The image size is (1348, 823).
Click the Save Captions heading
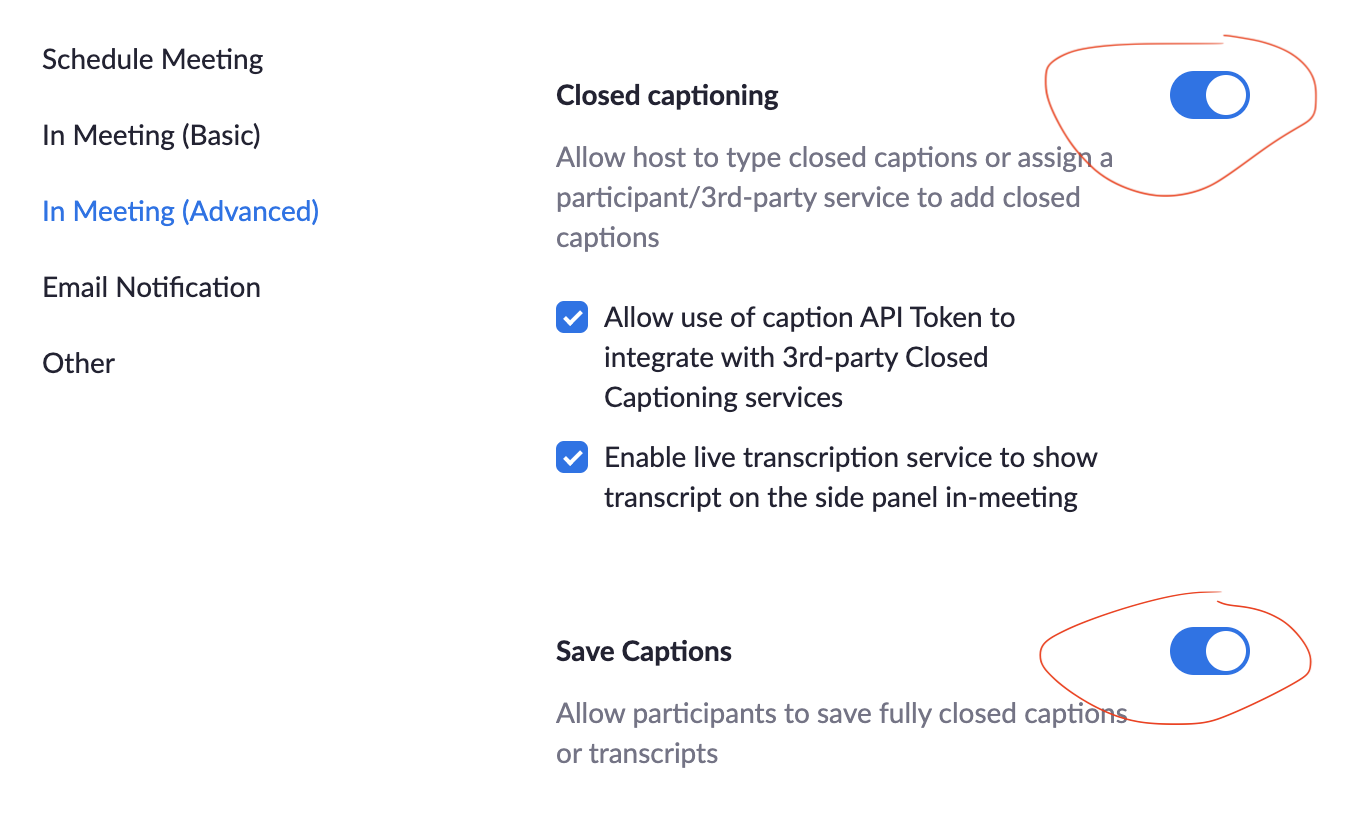click(x=643, y=651)
